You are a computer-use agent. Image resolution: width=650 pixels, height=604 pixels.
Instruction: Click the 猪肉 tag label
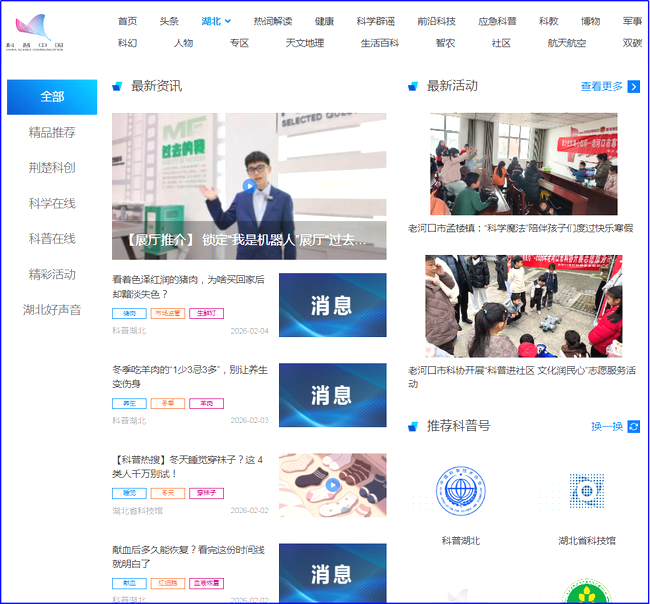coord(129,313)
